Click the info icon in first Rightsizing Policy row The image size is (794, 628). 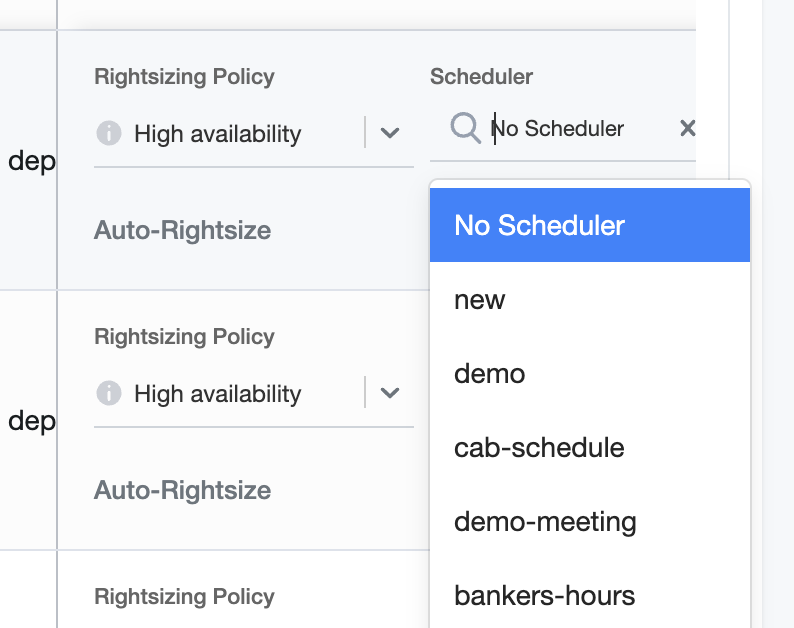pyautogui.click(x=108, y=133)
